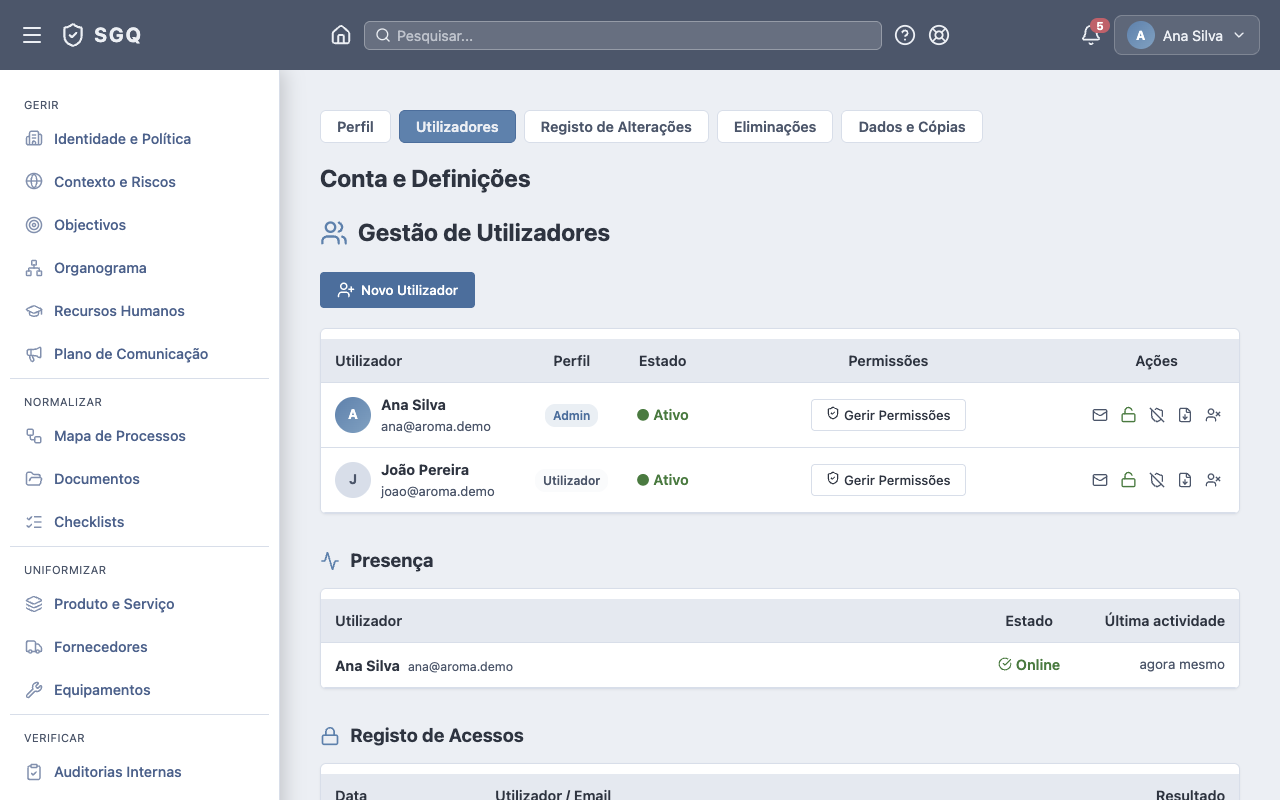Click the clipboard icon beside Auditorias Internas
The width and height of the screenshot is (1280, 800).
(x=34, y=771)
